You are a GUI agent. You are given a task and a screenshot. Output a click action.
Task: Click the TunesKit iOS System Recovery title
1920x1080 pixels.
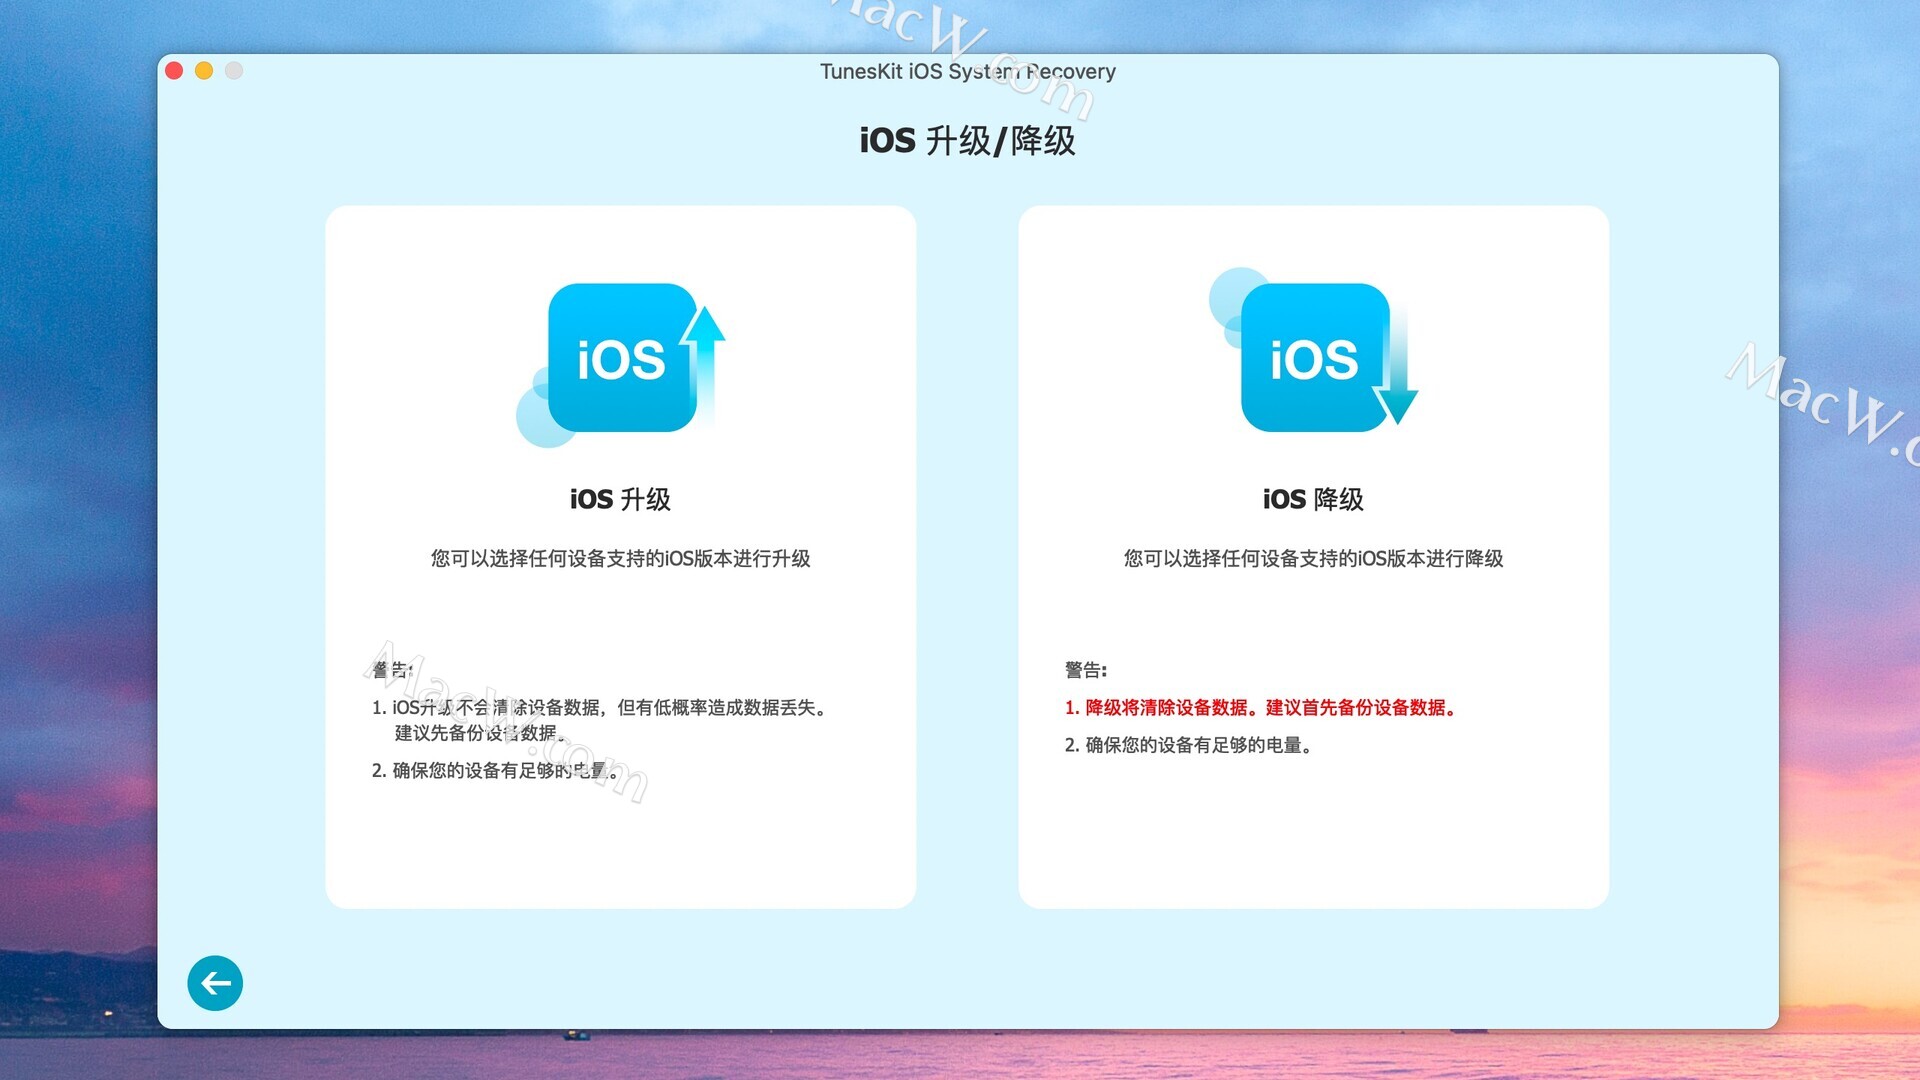pos(967,71)
